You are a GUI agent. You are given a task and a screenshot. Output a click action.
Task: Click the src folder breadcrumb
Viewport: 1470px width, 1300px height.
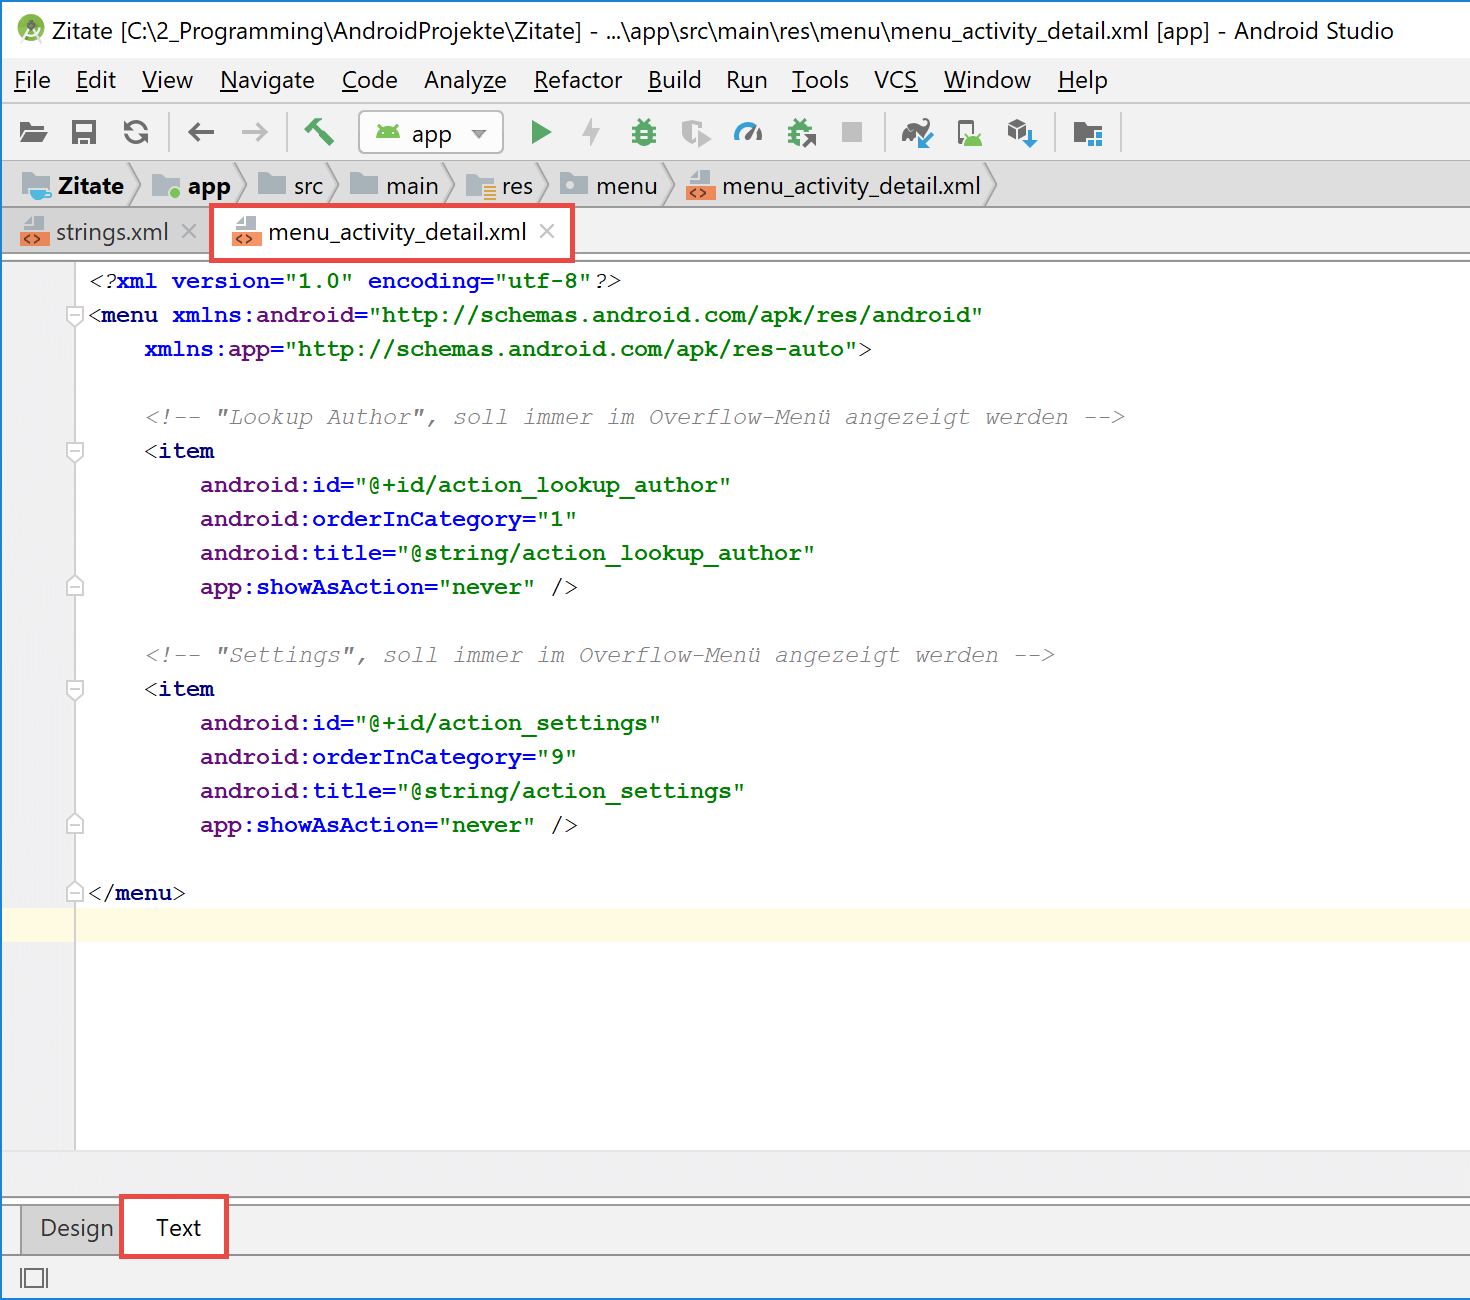point(291,186)
